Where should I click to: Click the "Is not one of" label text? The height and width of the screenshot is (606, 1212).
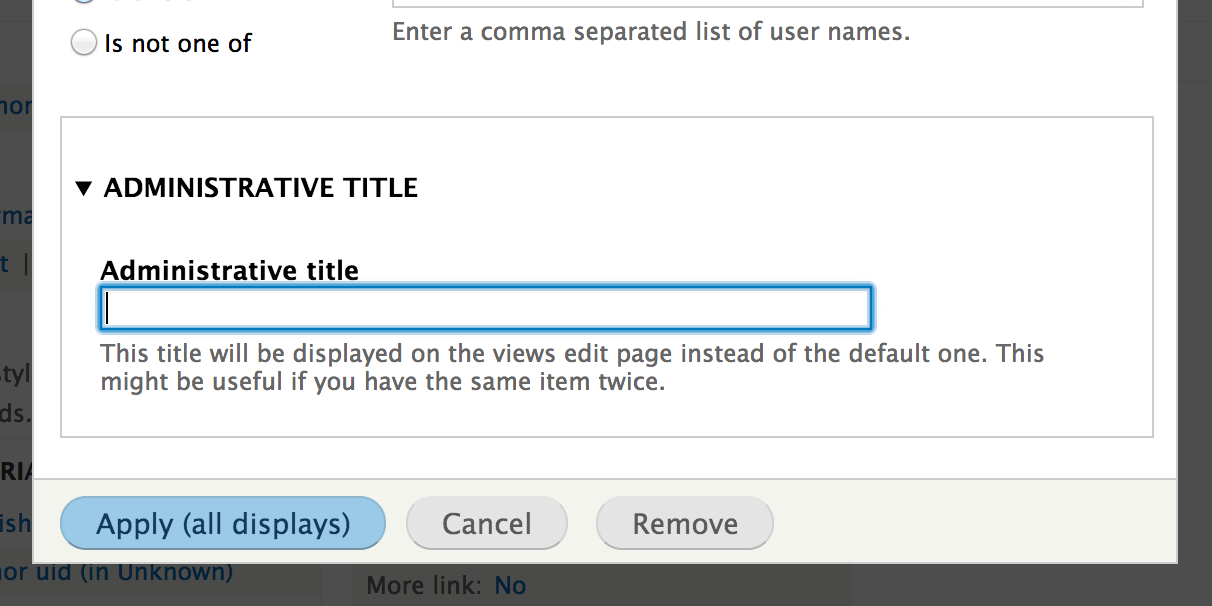pos(178,43)
